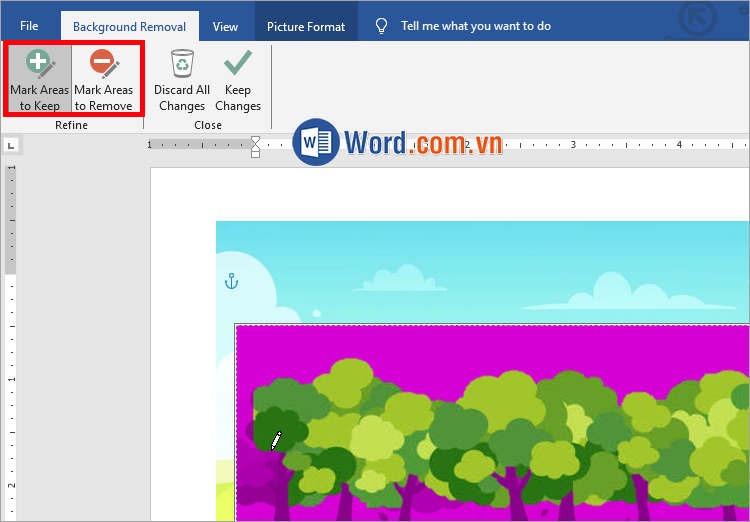This screenshot has height=522, width=750.
Task: Click the vertical ruler at mark 1
Action: 11,379
